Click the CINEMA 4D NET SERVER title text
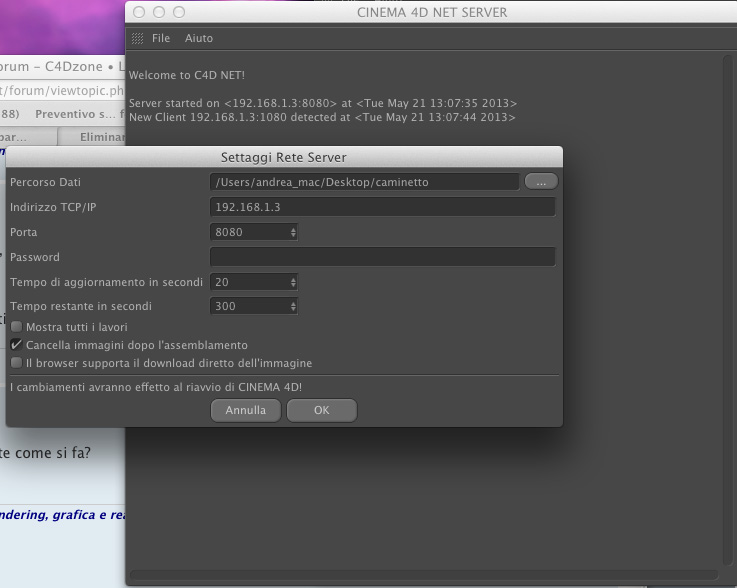The height and width of the screenshot is (588, 737). click(432, 12)
